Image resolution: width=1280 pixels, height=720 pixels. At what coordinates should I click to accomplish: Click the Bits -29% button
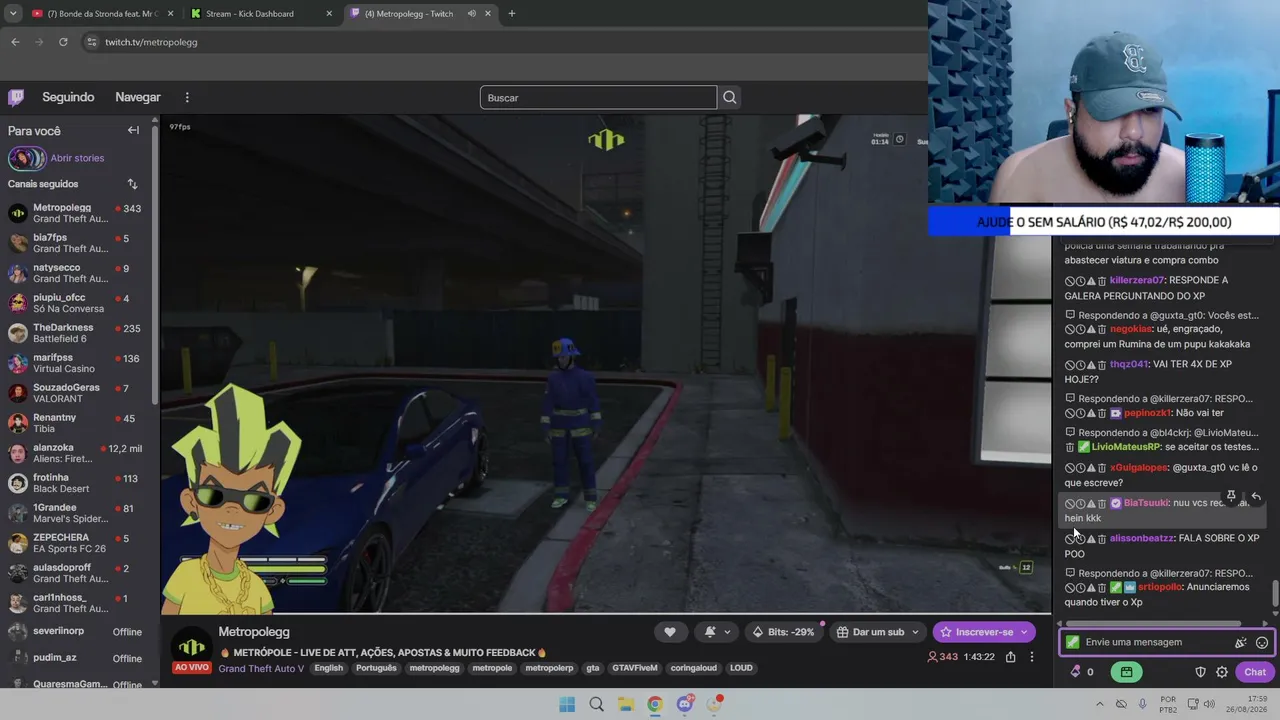point(783,632)
